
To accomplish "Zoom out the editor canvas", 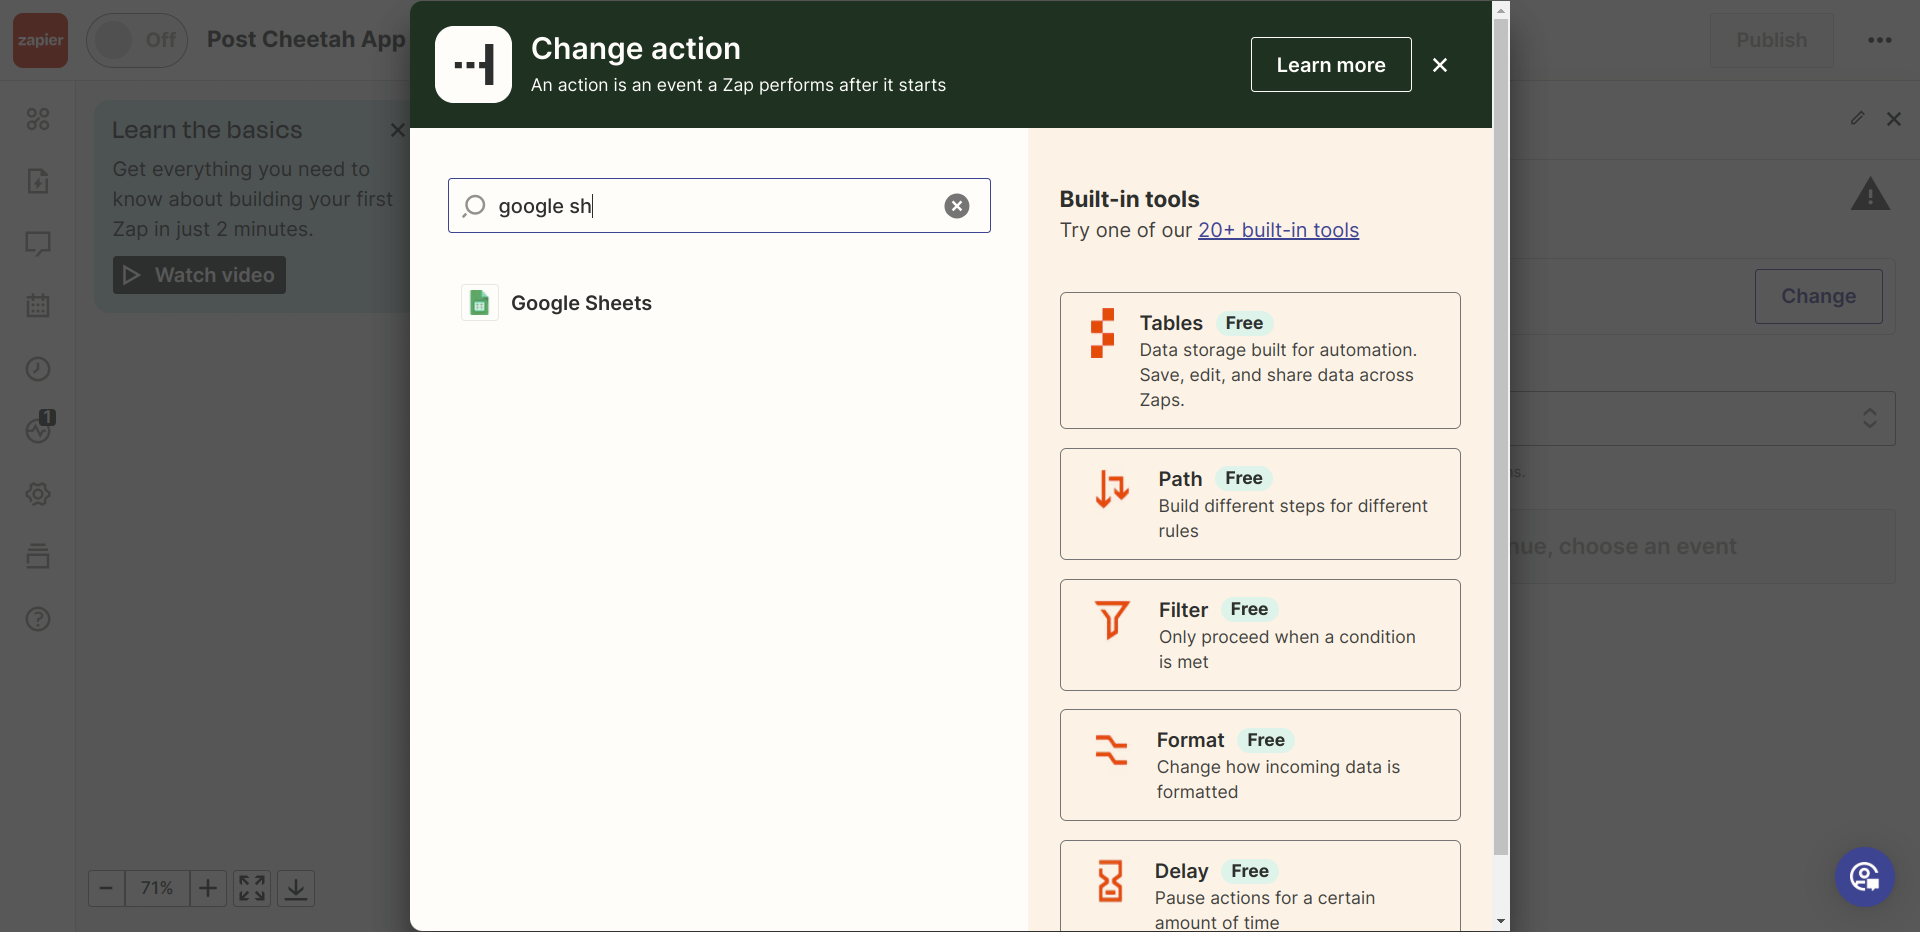I will click(x=106, y=888).
